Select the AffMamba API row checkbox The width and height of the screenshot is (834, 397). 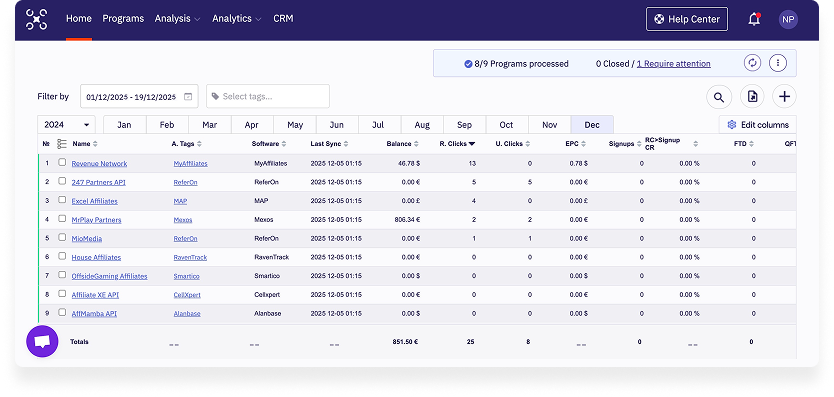click(x=62, y=312)
